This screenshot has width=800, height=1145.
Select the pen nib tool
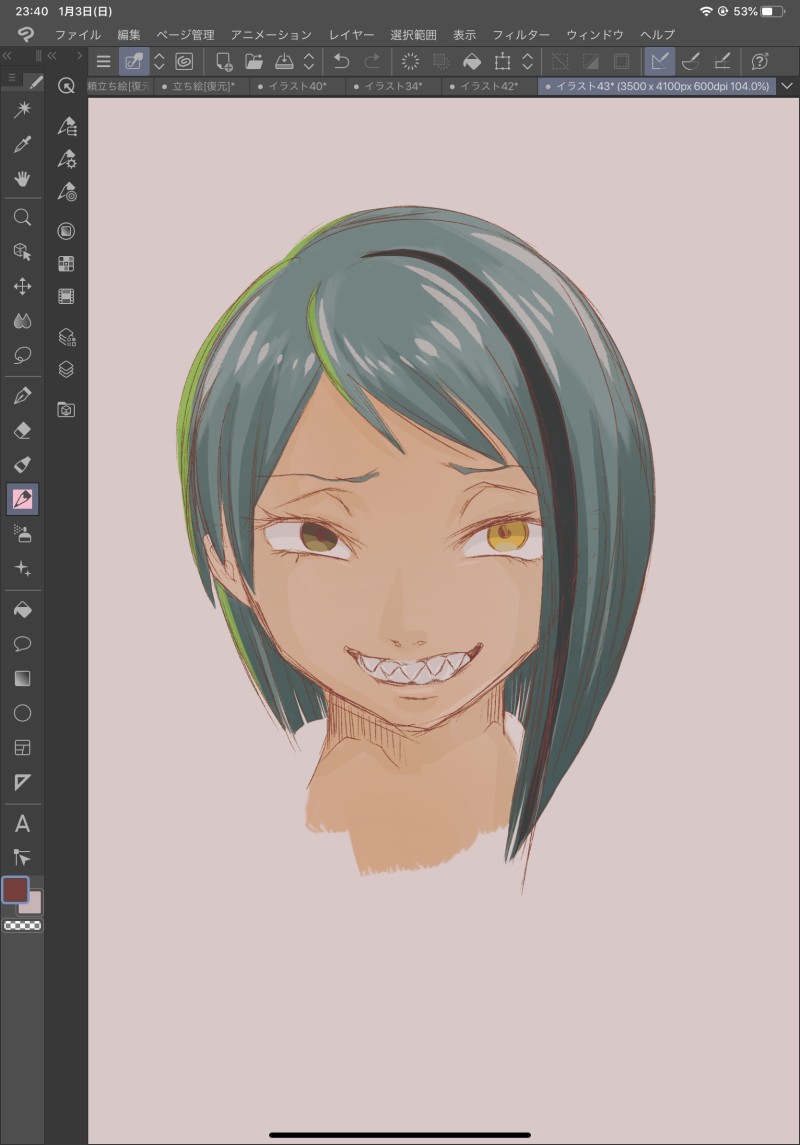(x=23, y=396)
